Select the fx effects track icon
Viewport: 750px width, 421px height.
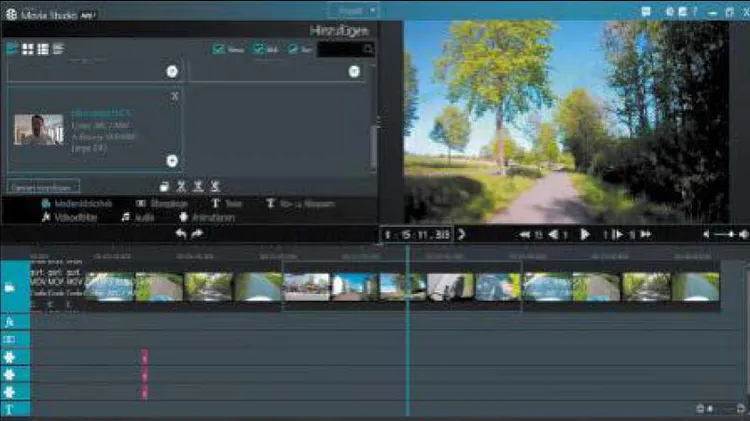9,322
